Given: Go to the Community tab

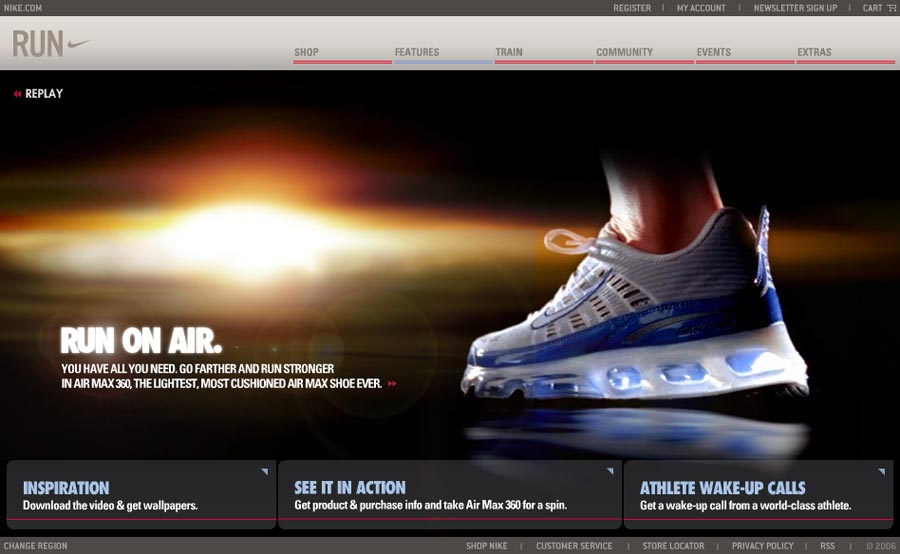Looking at the screenshot, I should (x=624, y=52).
